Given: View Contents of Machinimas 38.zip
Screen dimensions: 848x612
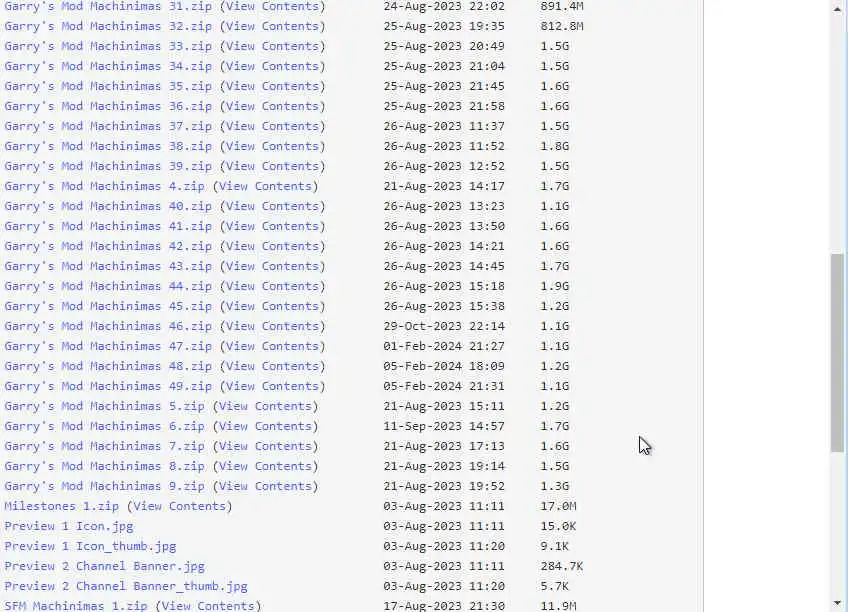Looking at the screenshot, I should 273,147.
